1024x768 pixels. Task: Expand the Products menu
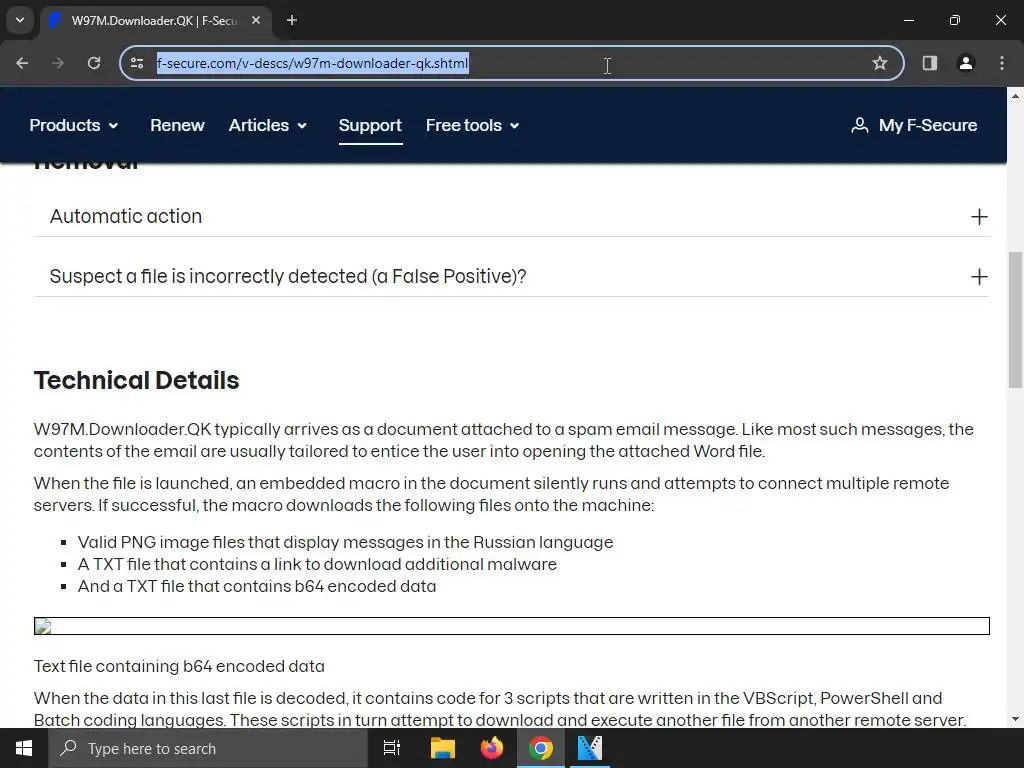pyautogui.click(x=74, y=125)
